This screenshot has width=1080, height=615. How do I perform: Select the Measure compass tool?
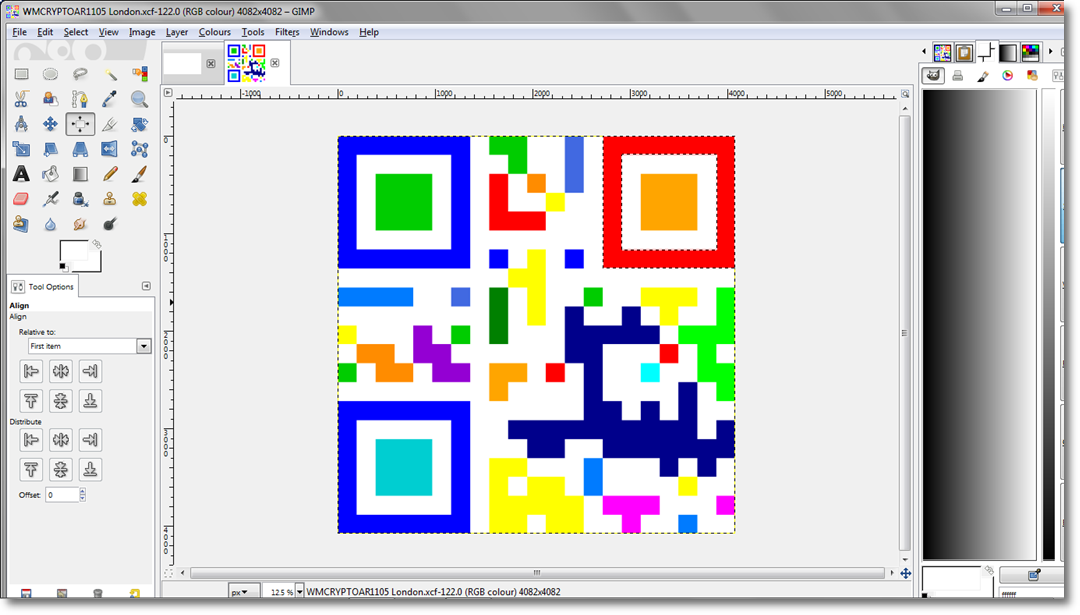[x=21, y=124]
